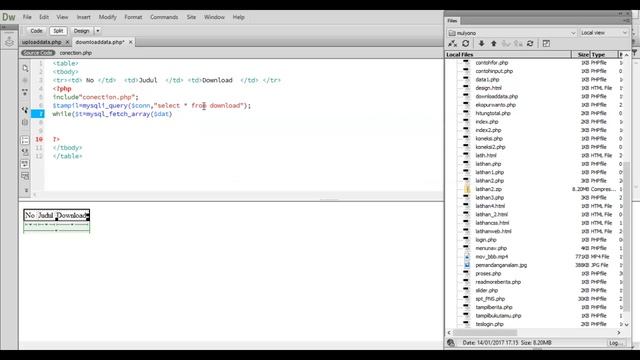Open the Window menu
This screenshot has width=640, height=360.
[x=214, y=17]
